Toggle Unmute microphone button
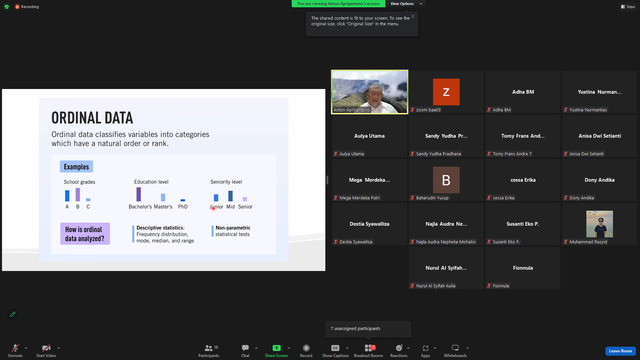Viewport: 640px width, 360px height. 15,348
